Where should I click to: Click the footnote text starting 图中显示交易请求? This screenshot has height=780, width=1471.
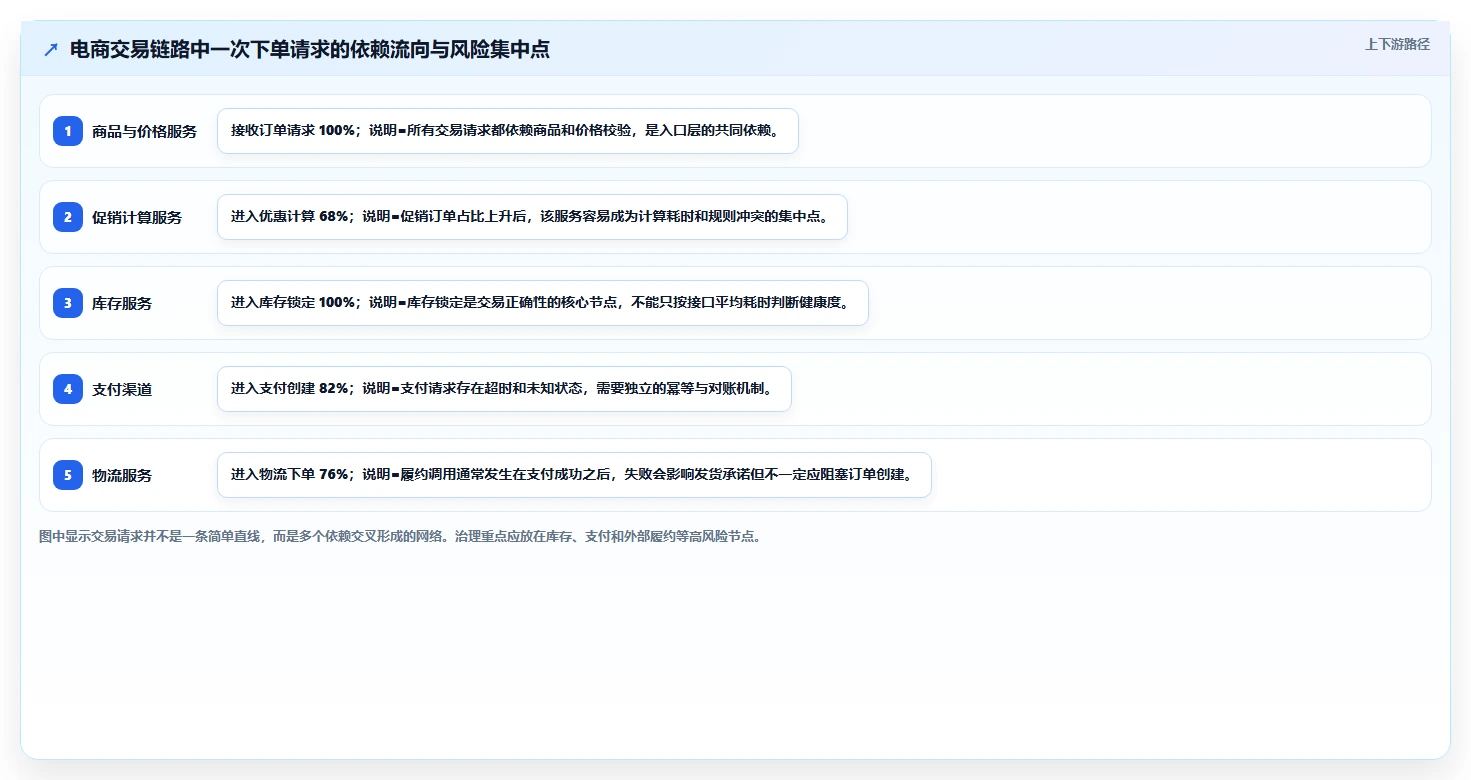click(400, 537)
